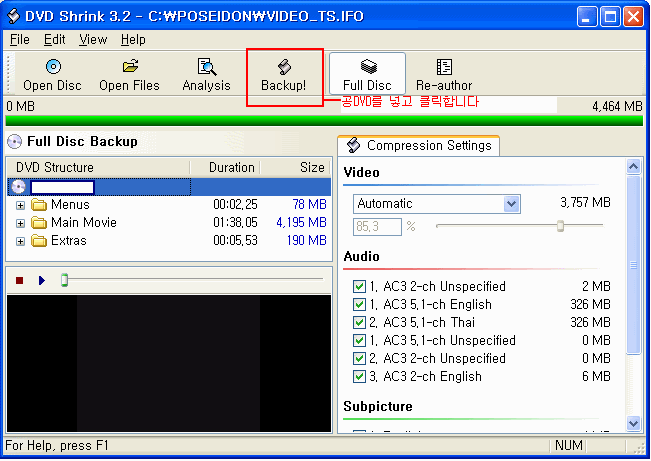Viewport: 651px width, 461px height.
Task: Close the DVD Shrink window
Action: click(x=634, y=17)
